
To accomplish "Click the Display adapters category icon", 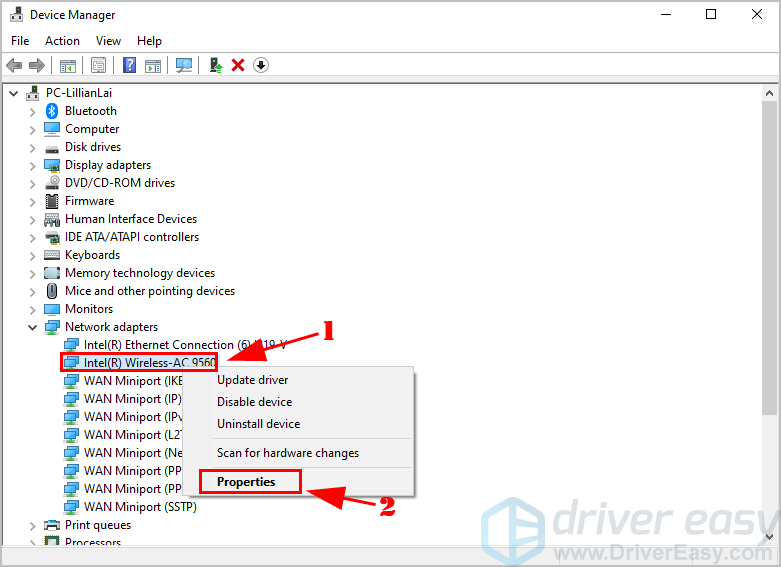I will point(52,165).
